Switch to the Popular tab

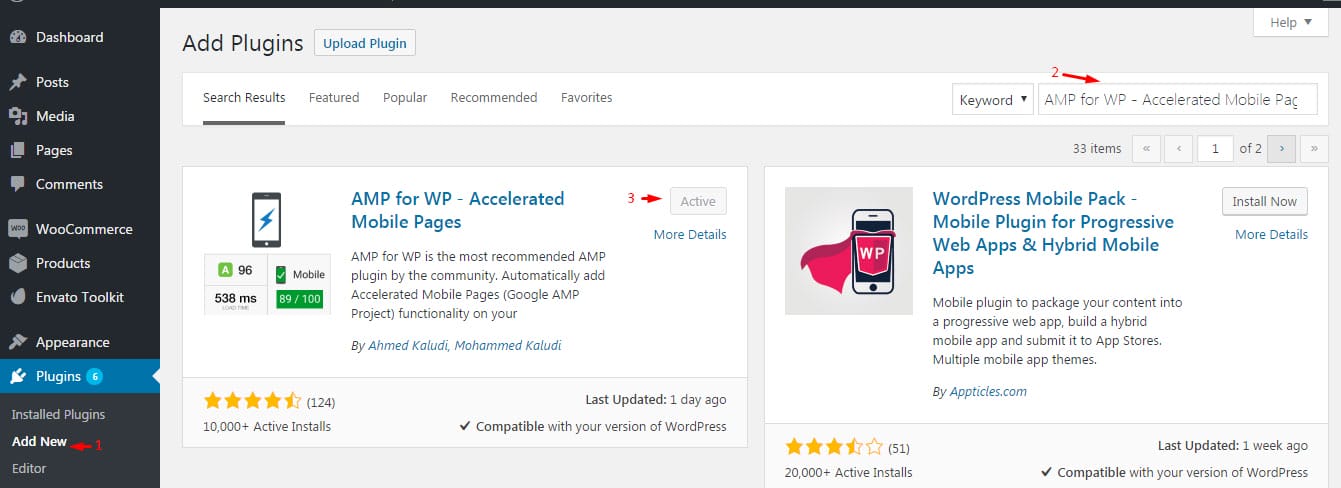tap(405, 98)
